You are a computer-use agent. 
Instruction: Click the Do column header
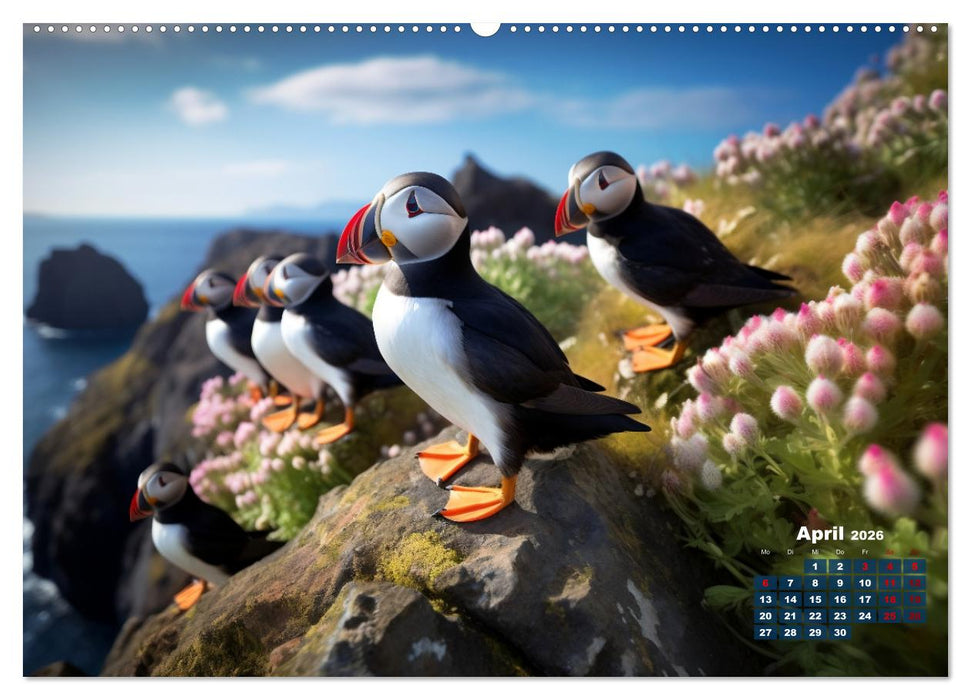click(x=840, y=552)
